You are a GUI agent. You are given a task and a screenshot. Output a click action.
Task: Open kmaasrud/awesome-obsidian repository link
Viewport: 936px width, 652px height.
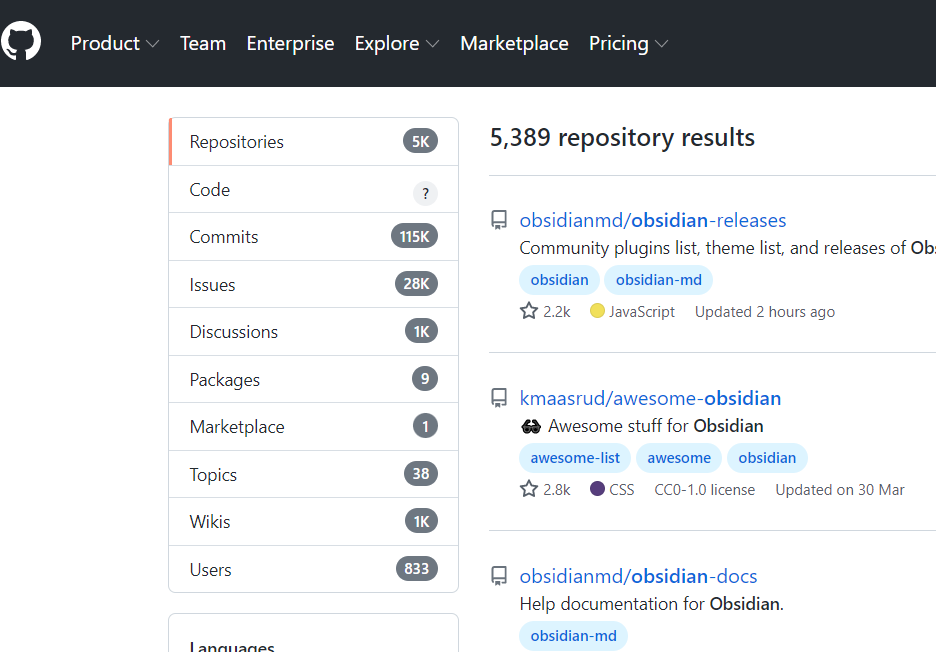point(650,398)
